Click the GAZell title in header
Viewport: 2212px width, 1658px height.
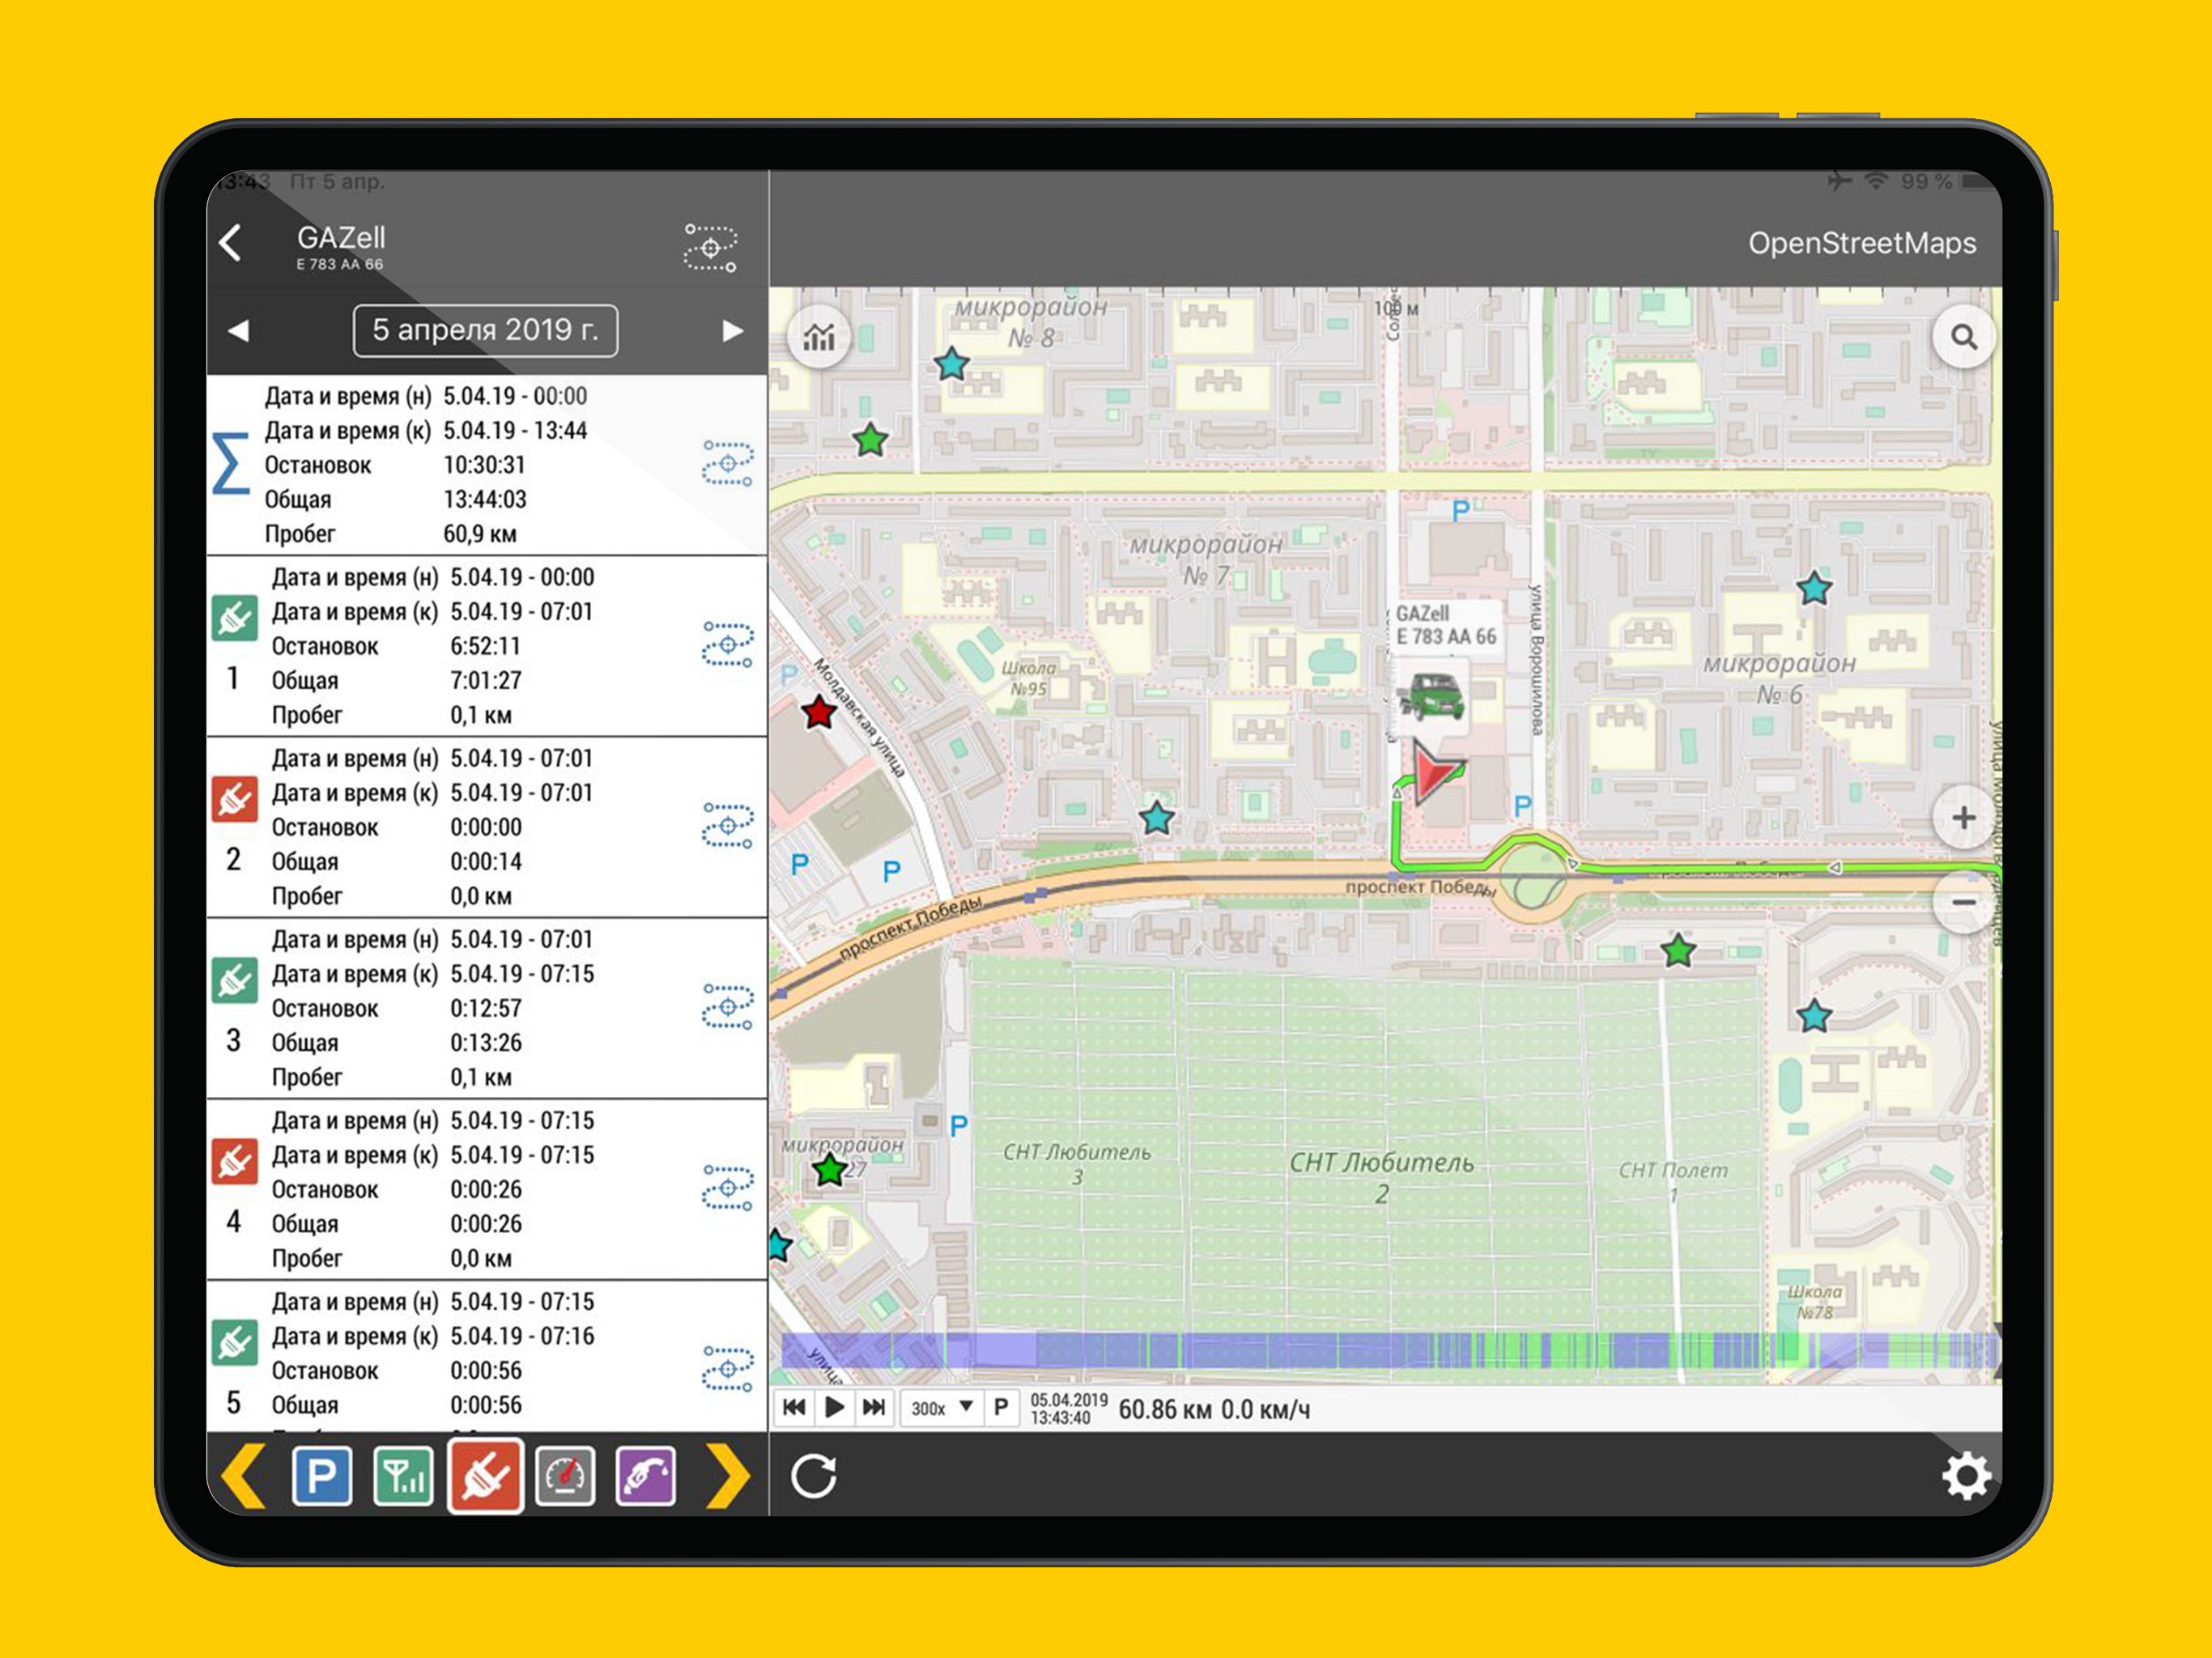tap(341, 237)
